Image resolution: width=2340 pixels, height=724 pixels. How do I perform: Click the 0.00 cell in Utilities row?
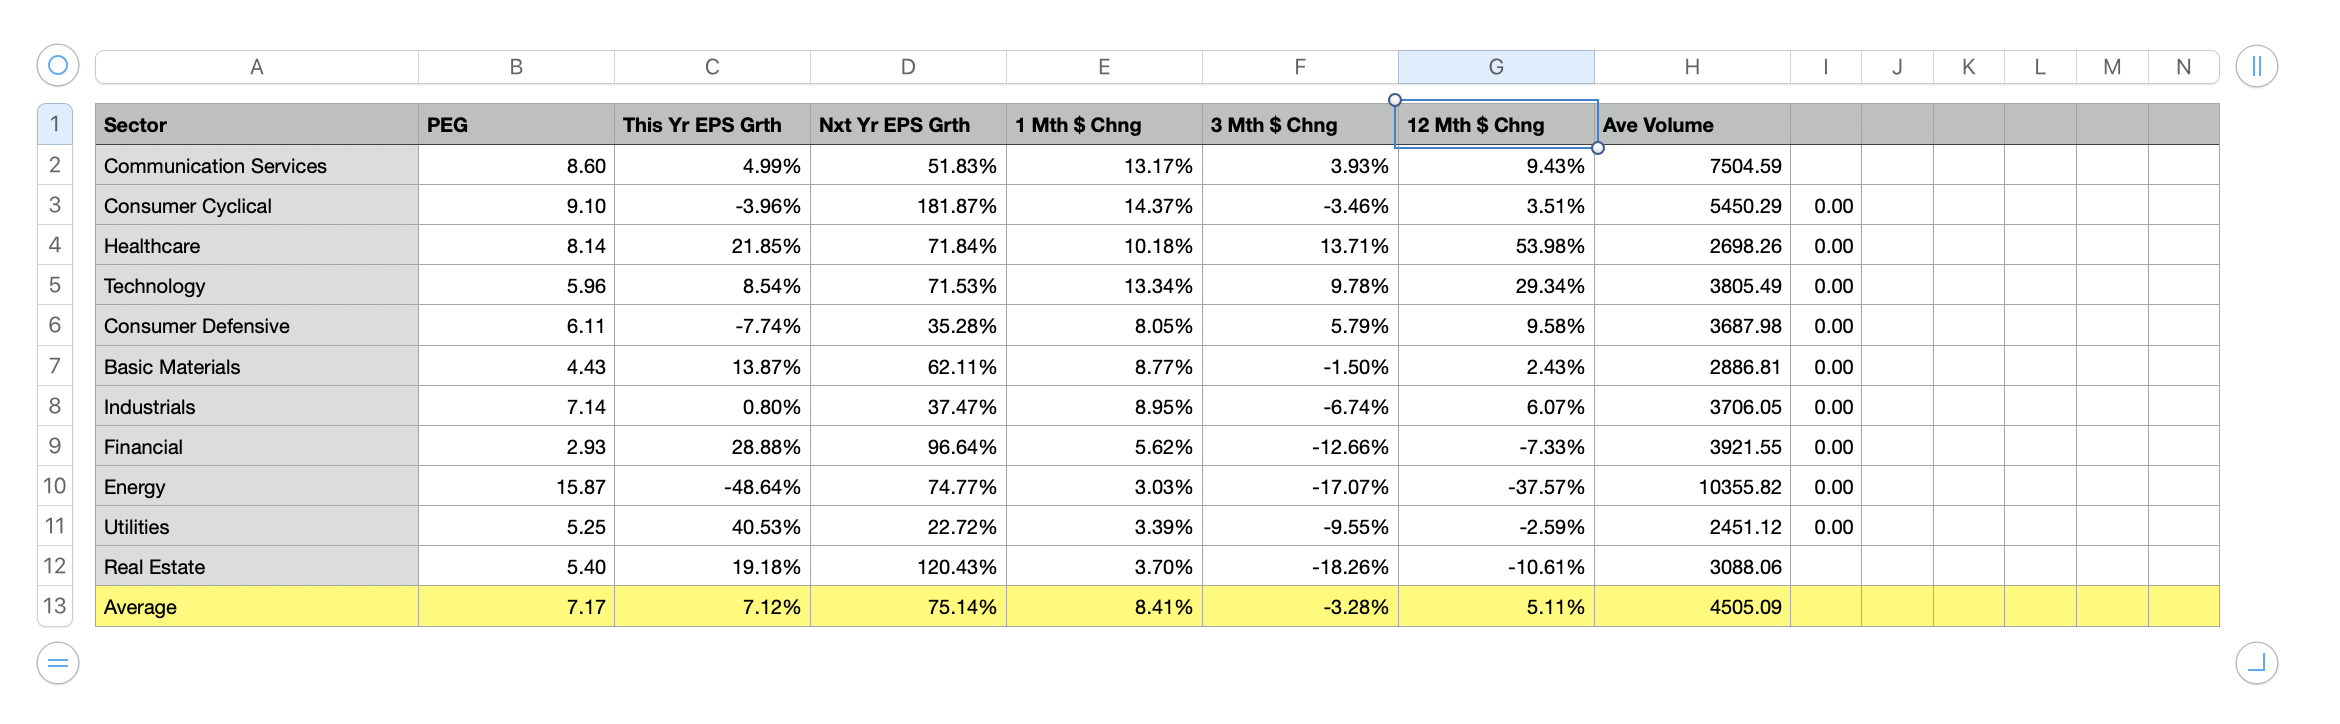(1826, 526)
